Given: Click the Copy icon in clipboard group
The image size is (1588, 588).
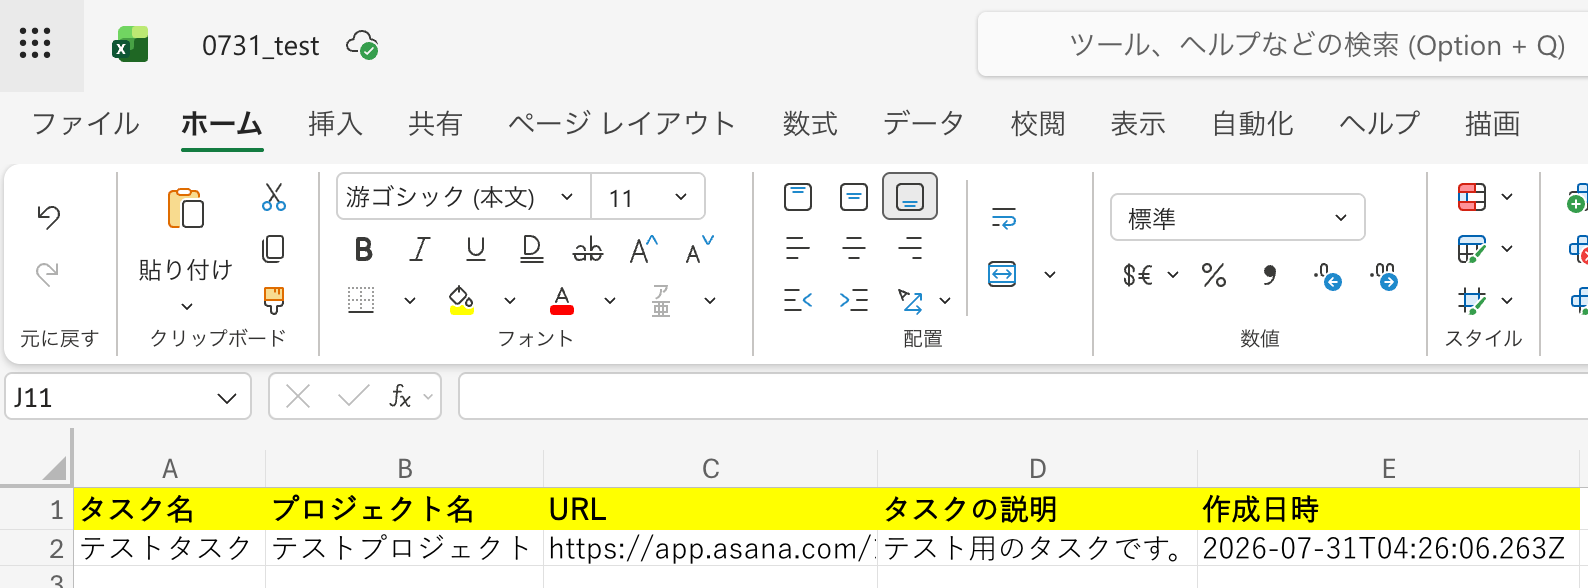Looking at the screenshot, I should (273, 249).
